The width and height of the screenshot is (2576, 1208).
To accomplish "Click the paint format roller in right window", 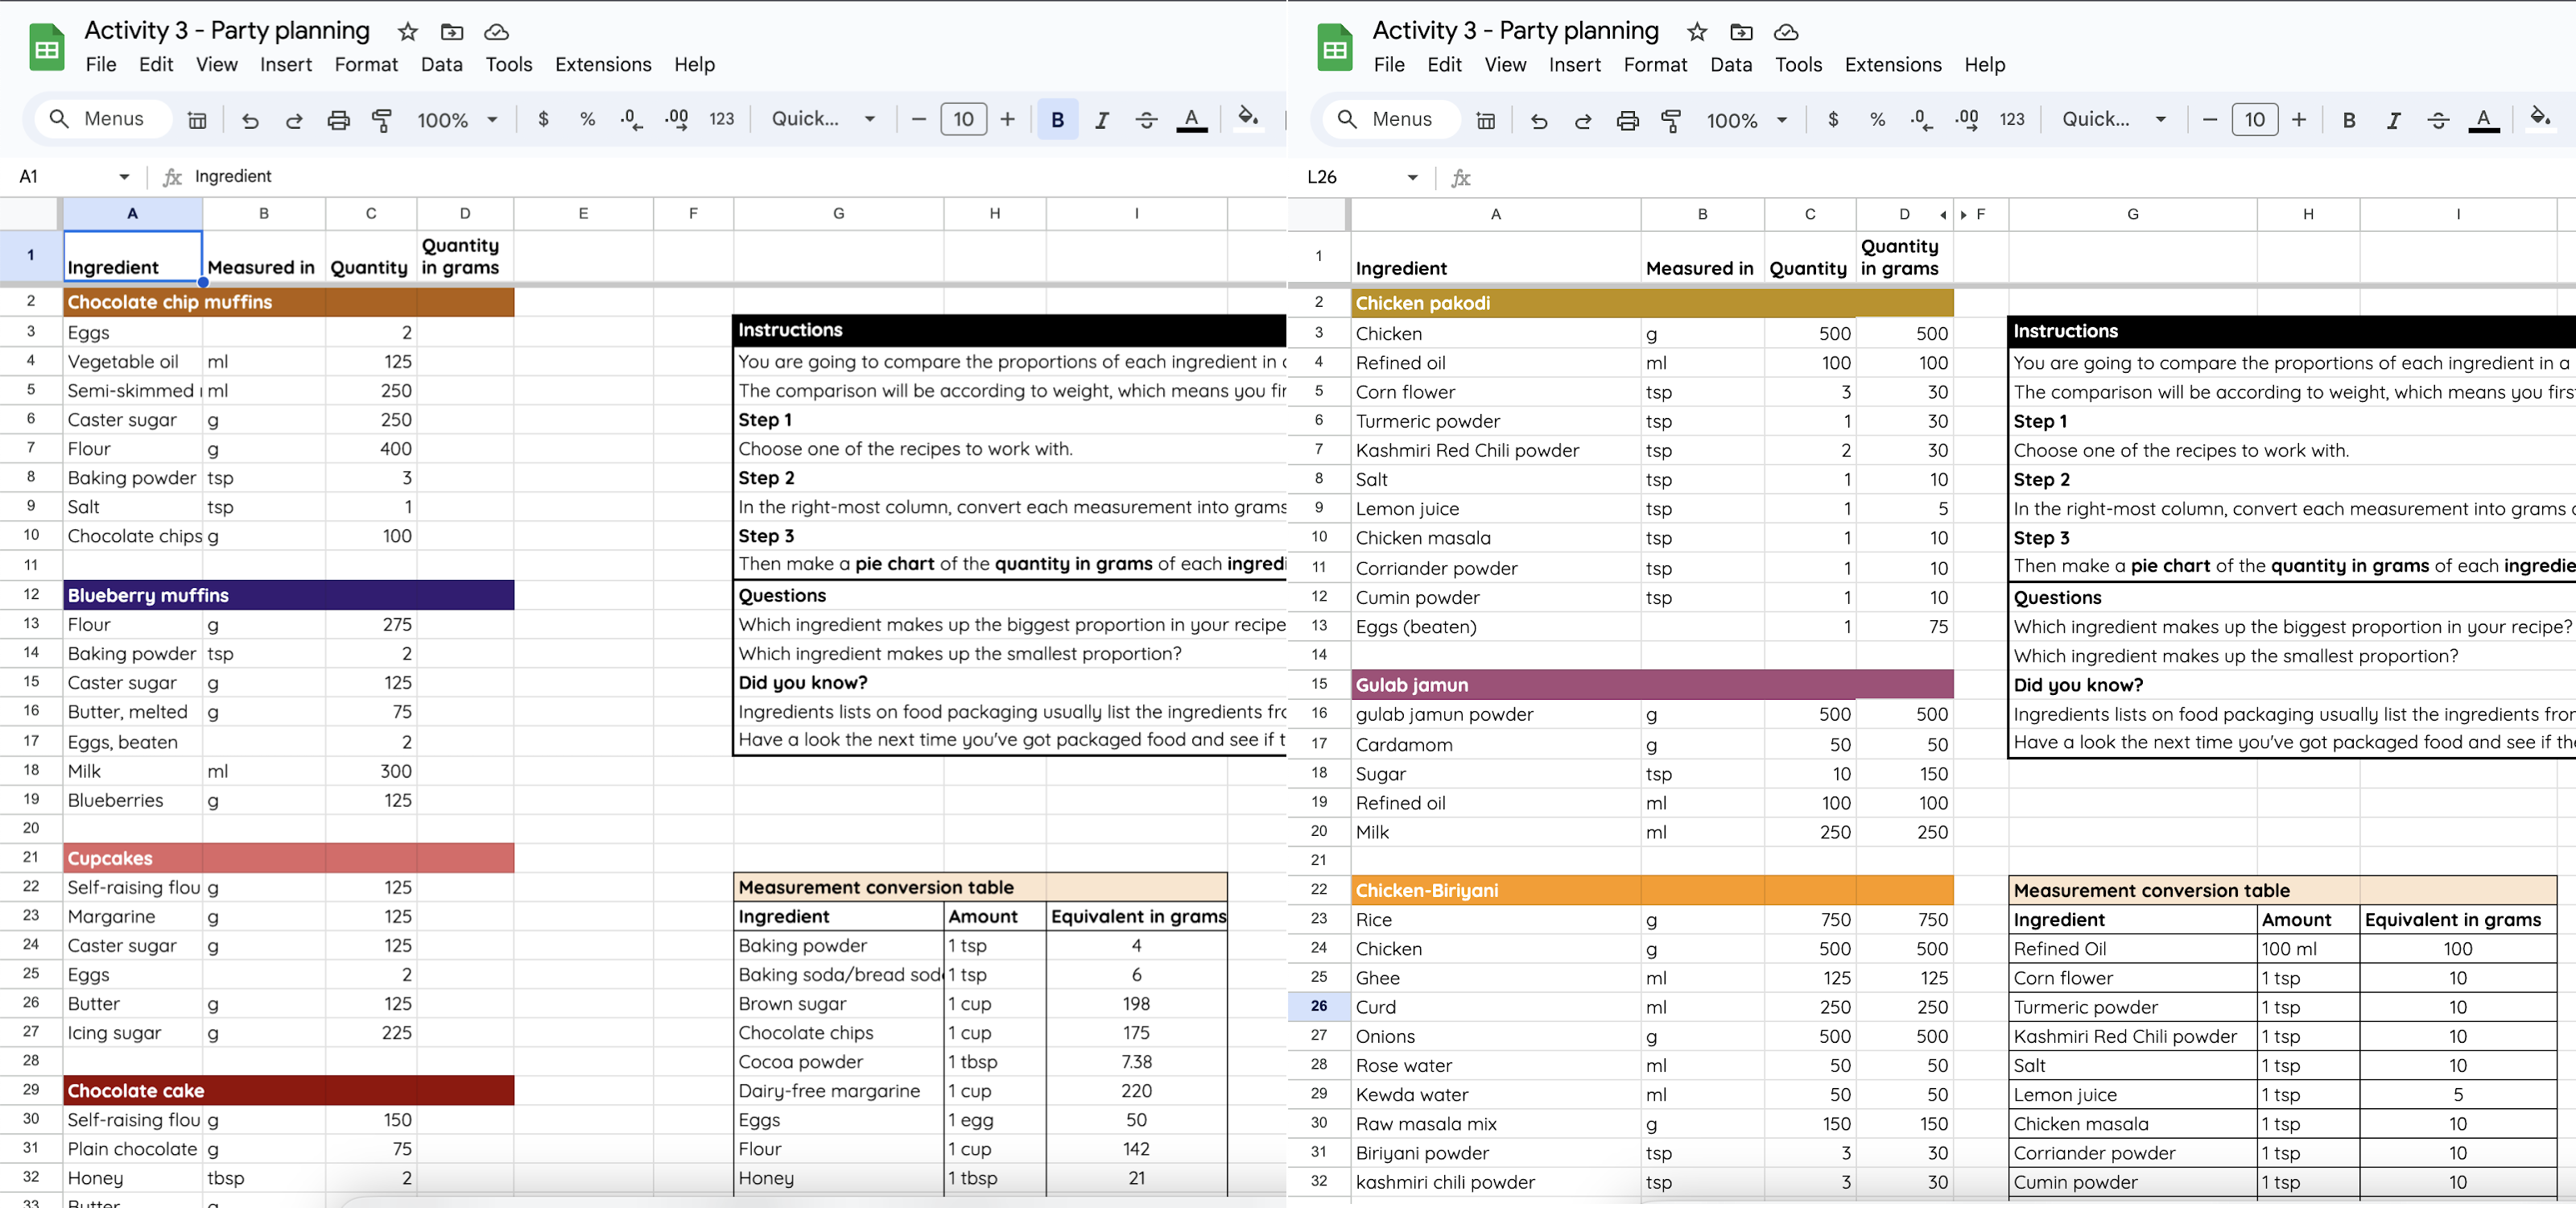I will click(1671, 121).
